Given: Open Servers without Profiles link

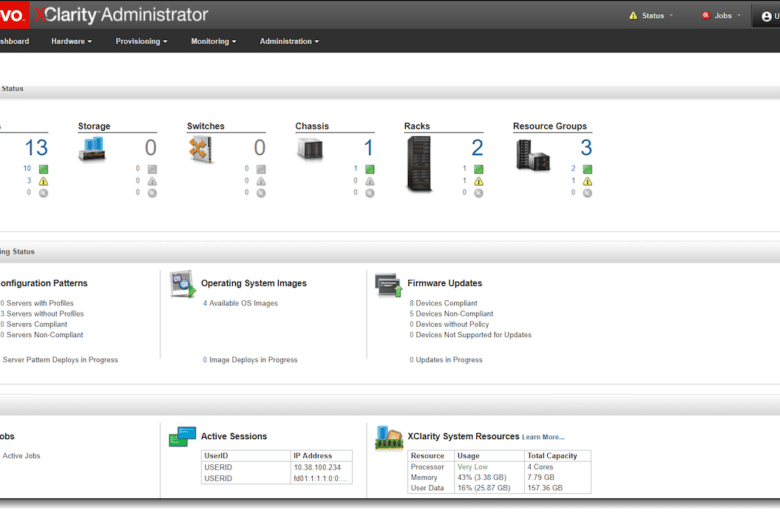Looking at the screenshot, I should tap(42, 313).
